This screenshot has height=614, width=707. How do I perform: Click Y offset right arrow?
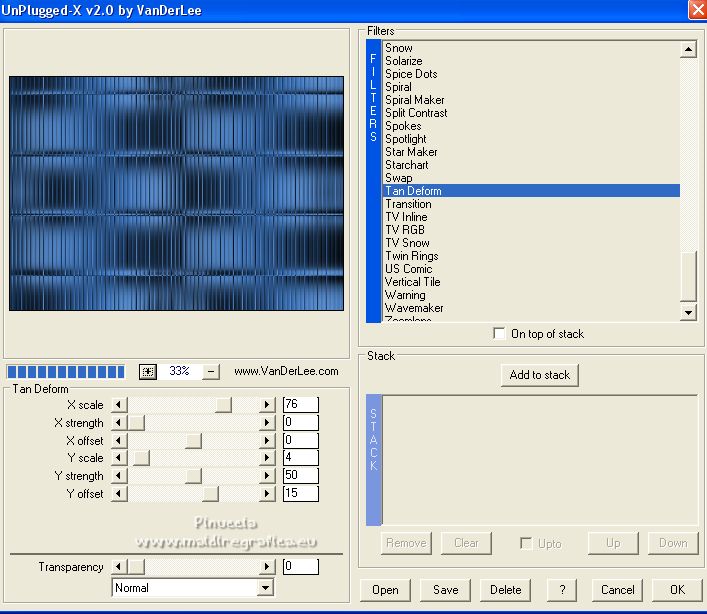266,494
